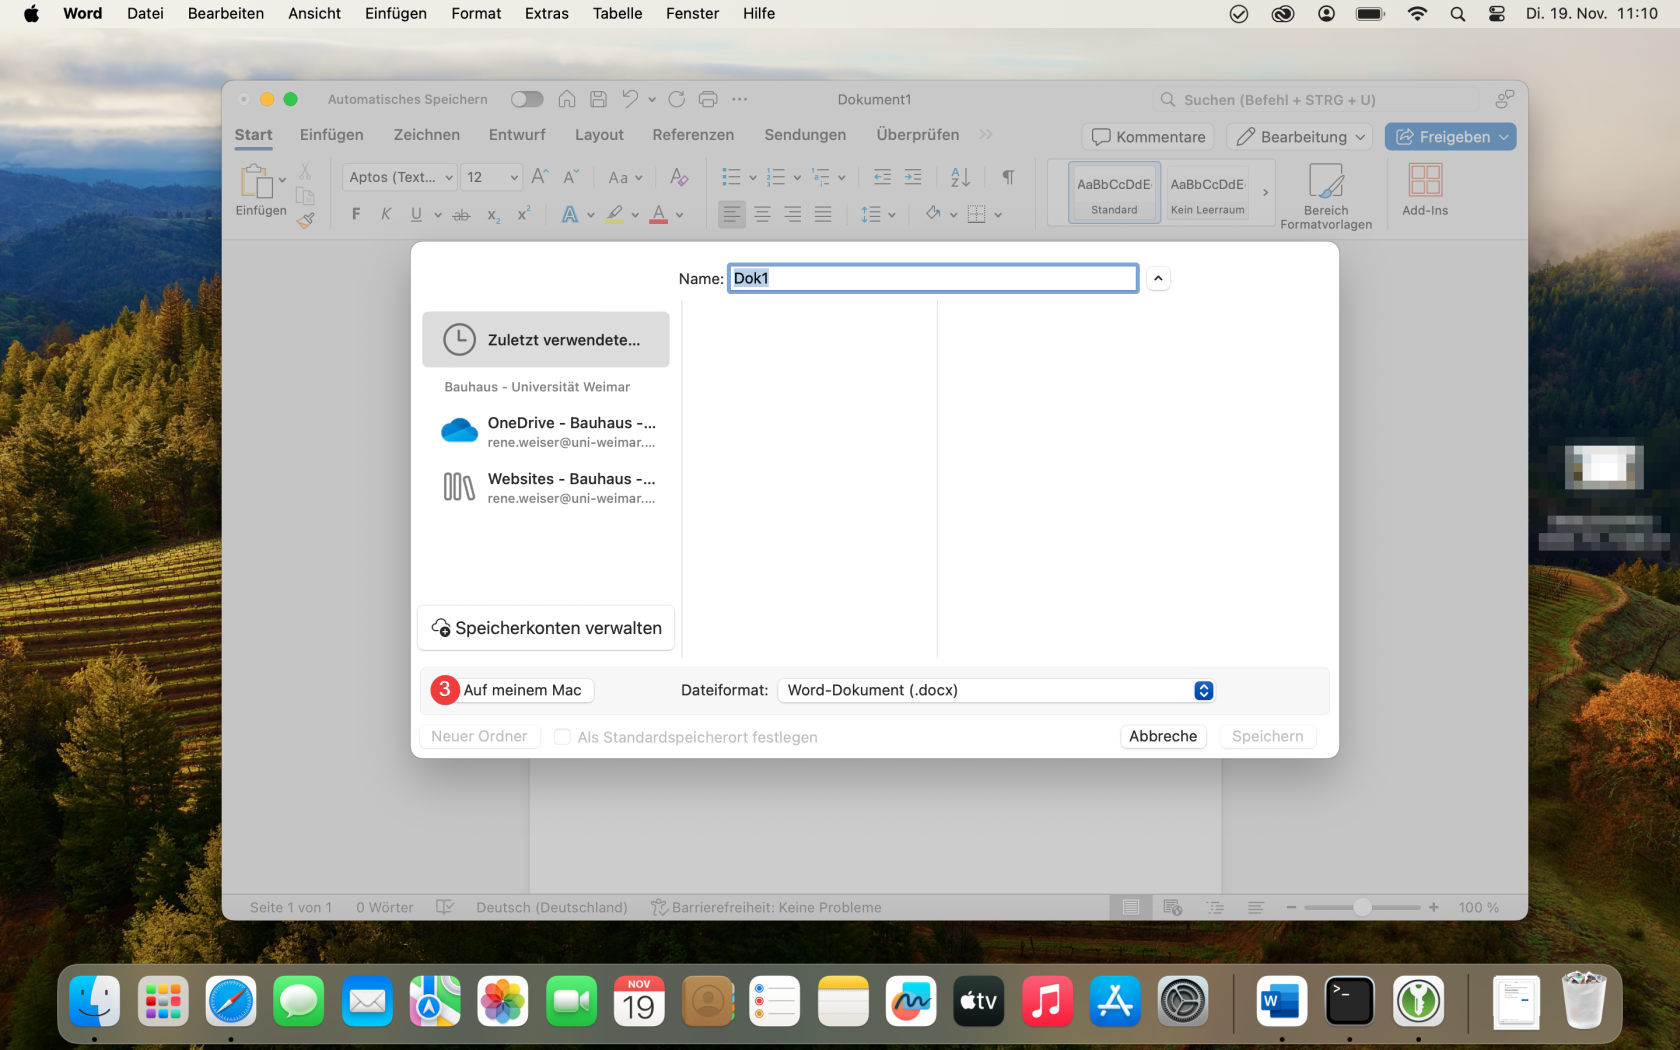Select Zuletzt verwendete location

click(x=546, y=340)
